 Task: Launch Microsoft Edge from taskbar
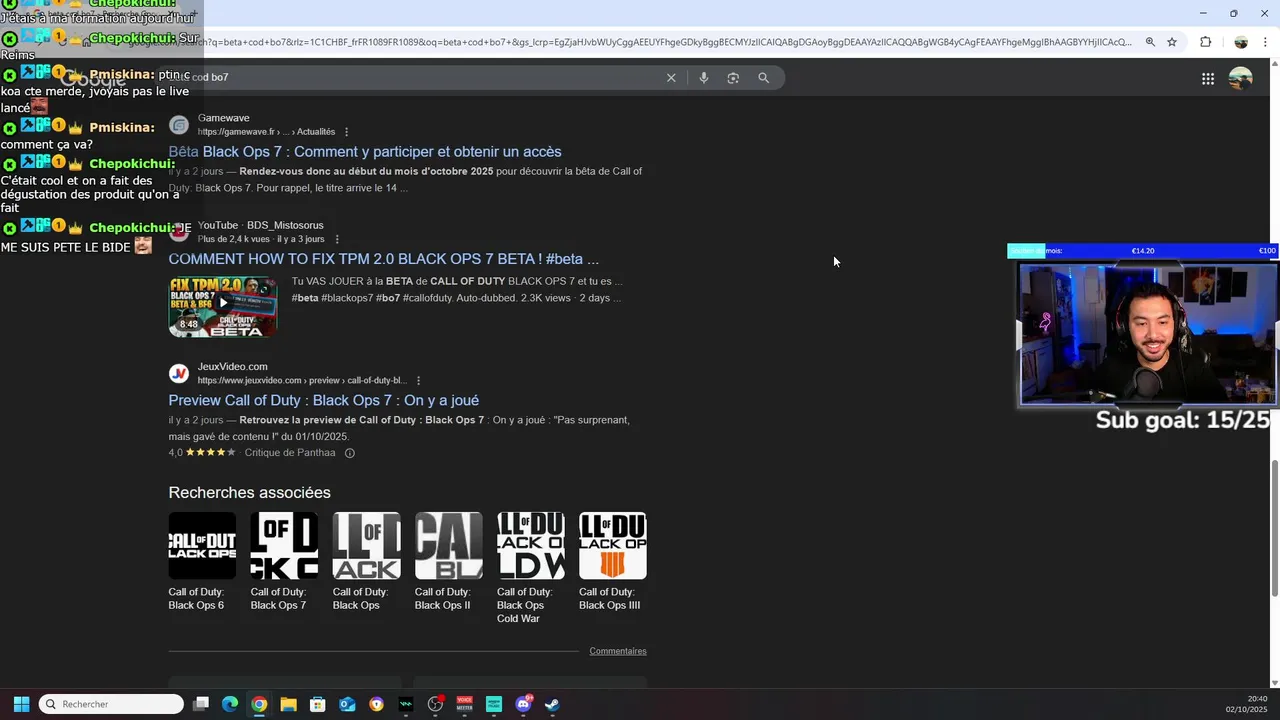pos(230,704)
